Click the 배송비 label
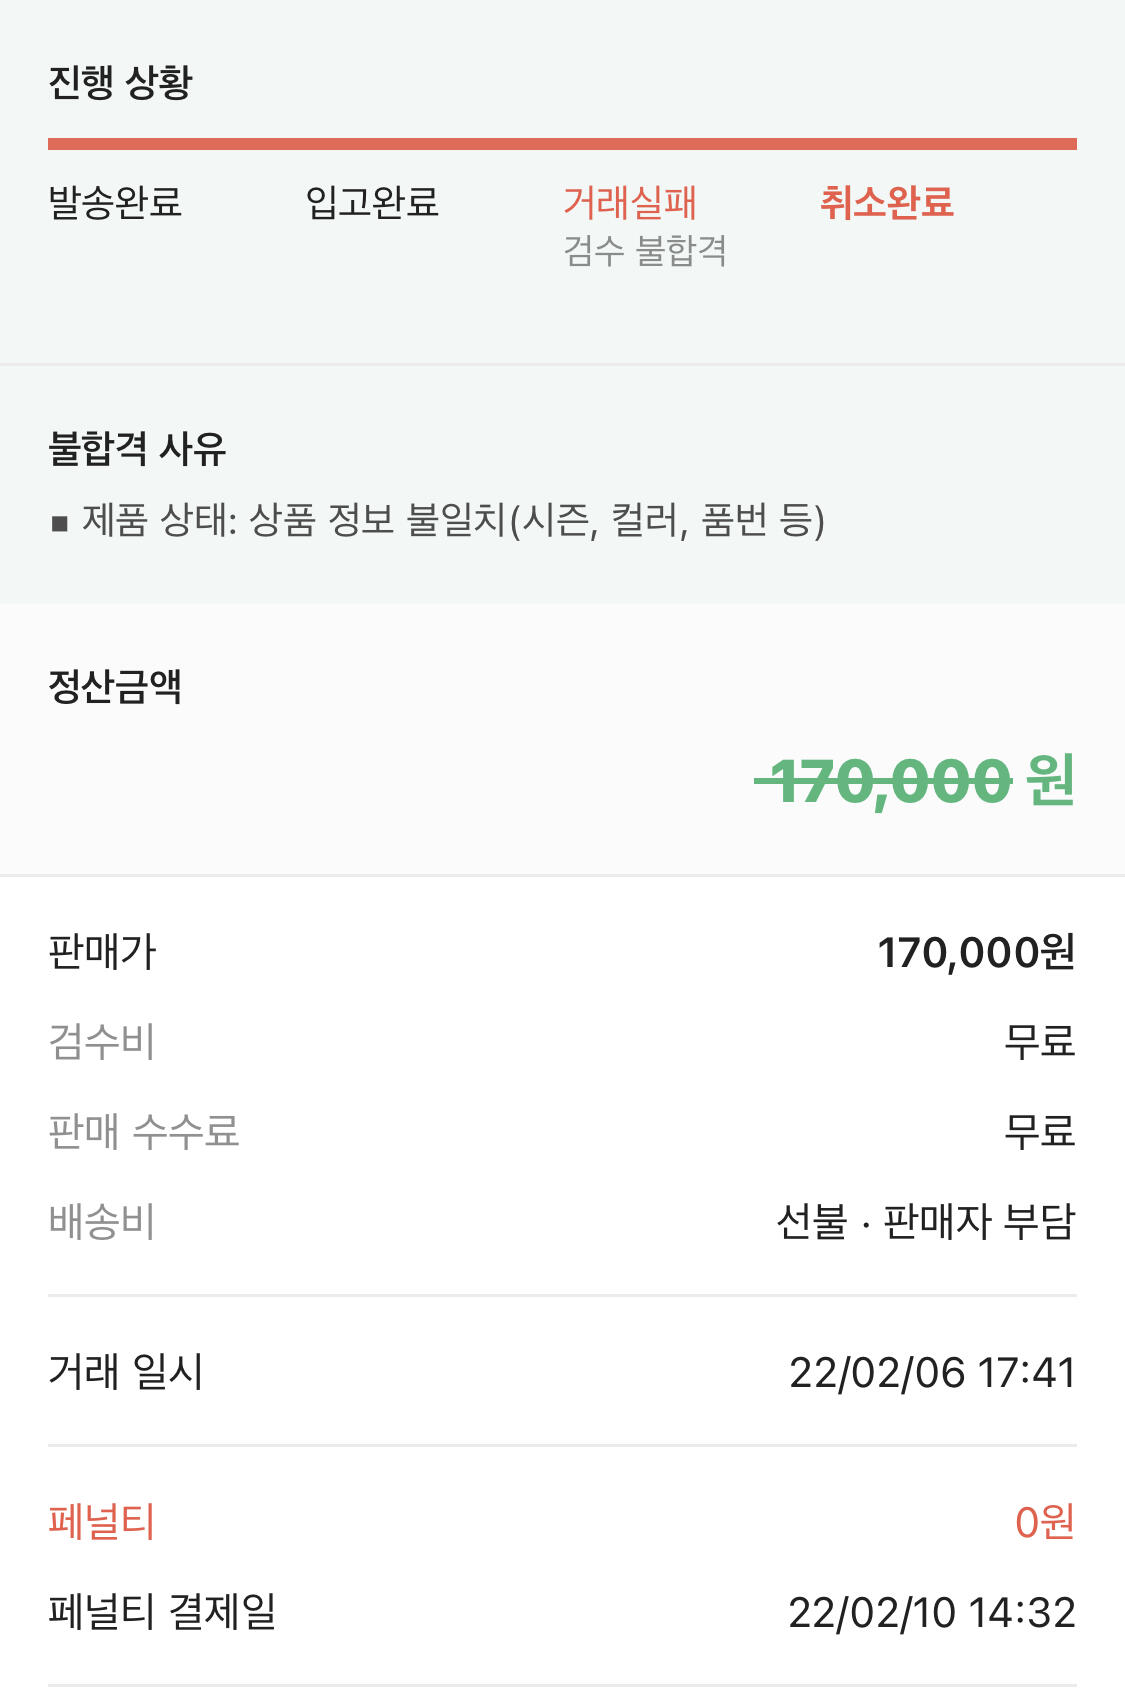 pyautogui.click(x=102, y=1222)
